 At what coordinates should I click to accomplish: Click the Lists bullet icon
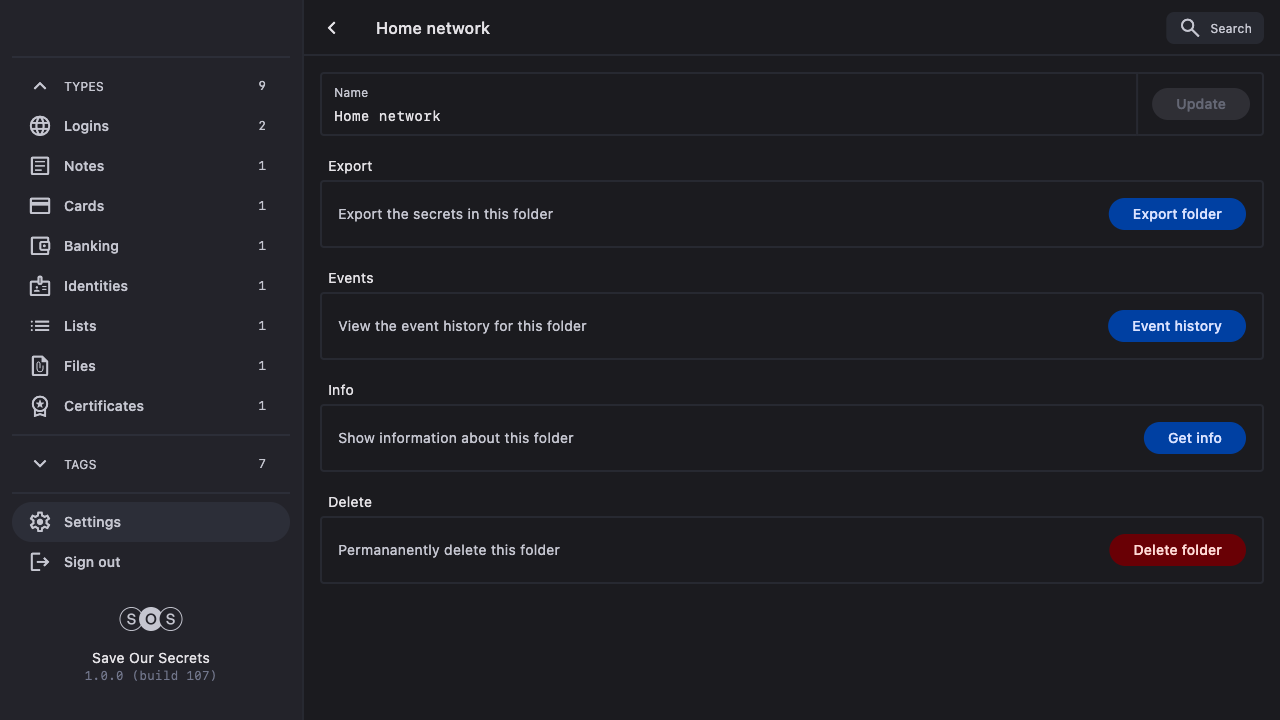tap(40, 326)
